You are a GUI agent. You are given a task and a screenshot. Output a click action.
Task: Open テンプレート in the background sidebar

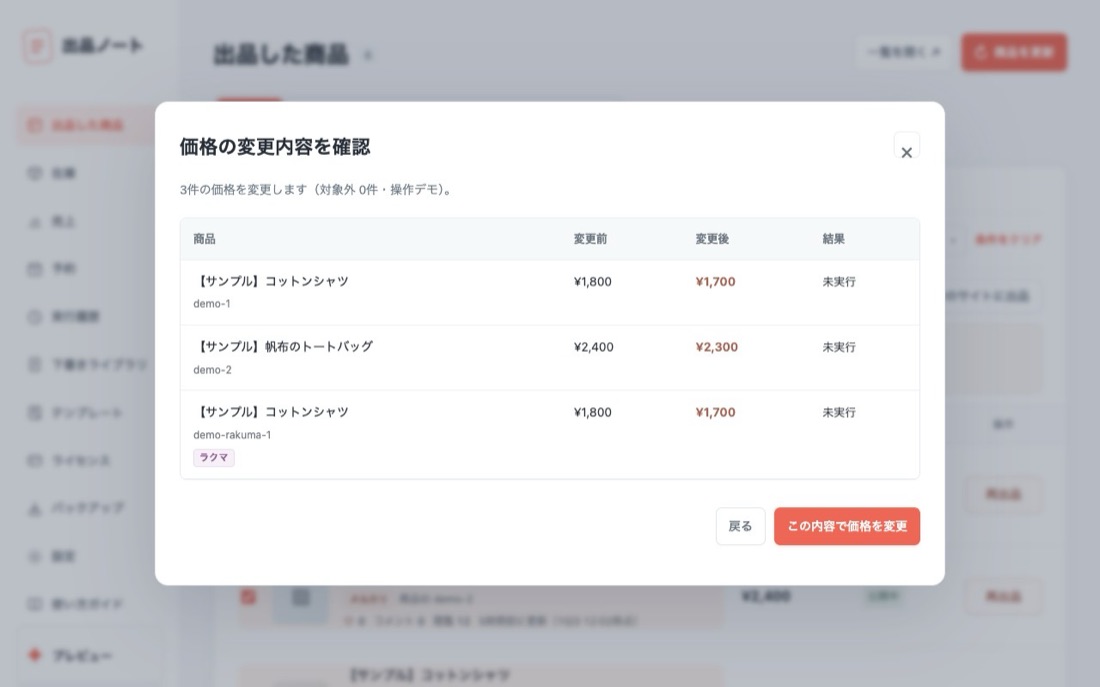87,413
